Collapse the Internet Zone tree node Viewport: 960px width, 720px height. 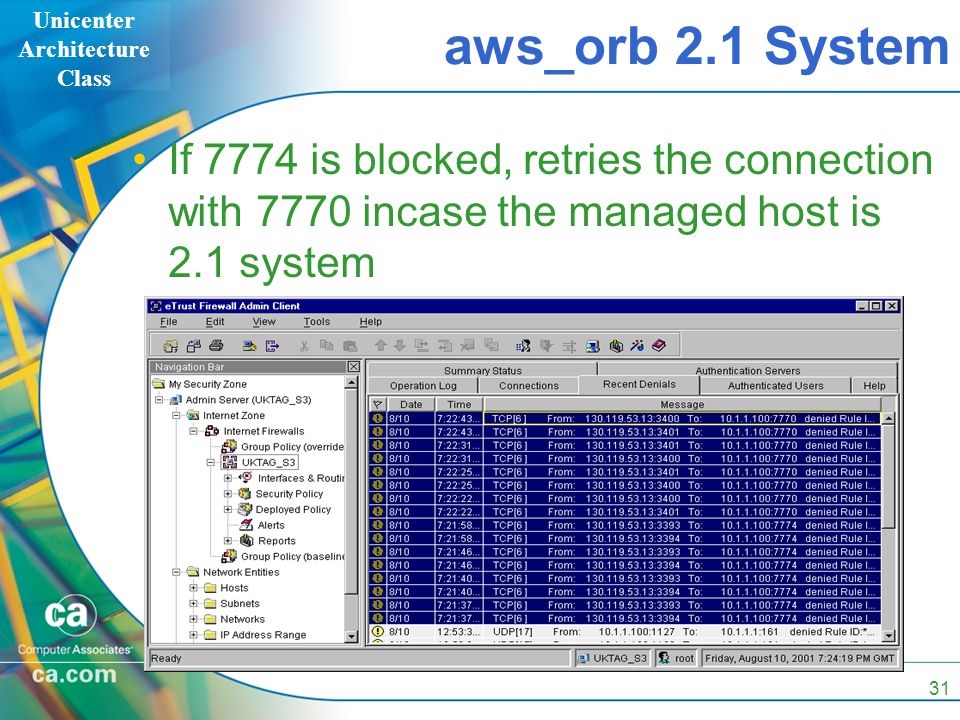click(x=176, y=416)
